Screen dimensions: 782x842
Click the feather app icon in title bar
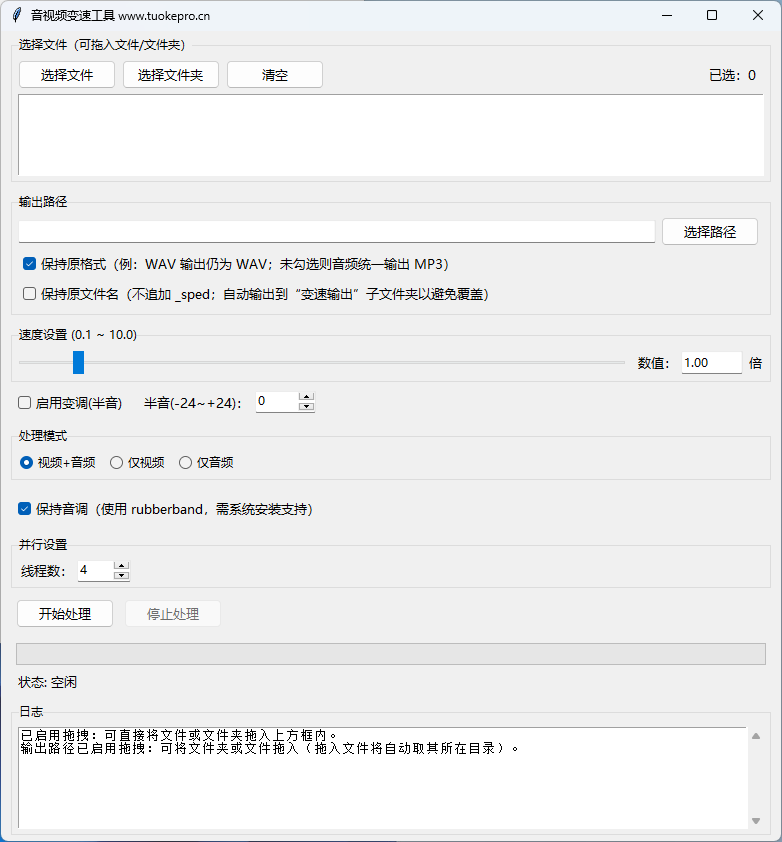(16, 15)
